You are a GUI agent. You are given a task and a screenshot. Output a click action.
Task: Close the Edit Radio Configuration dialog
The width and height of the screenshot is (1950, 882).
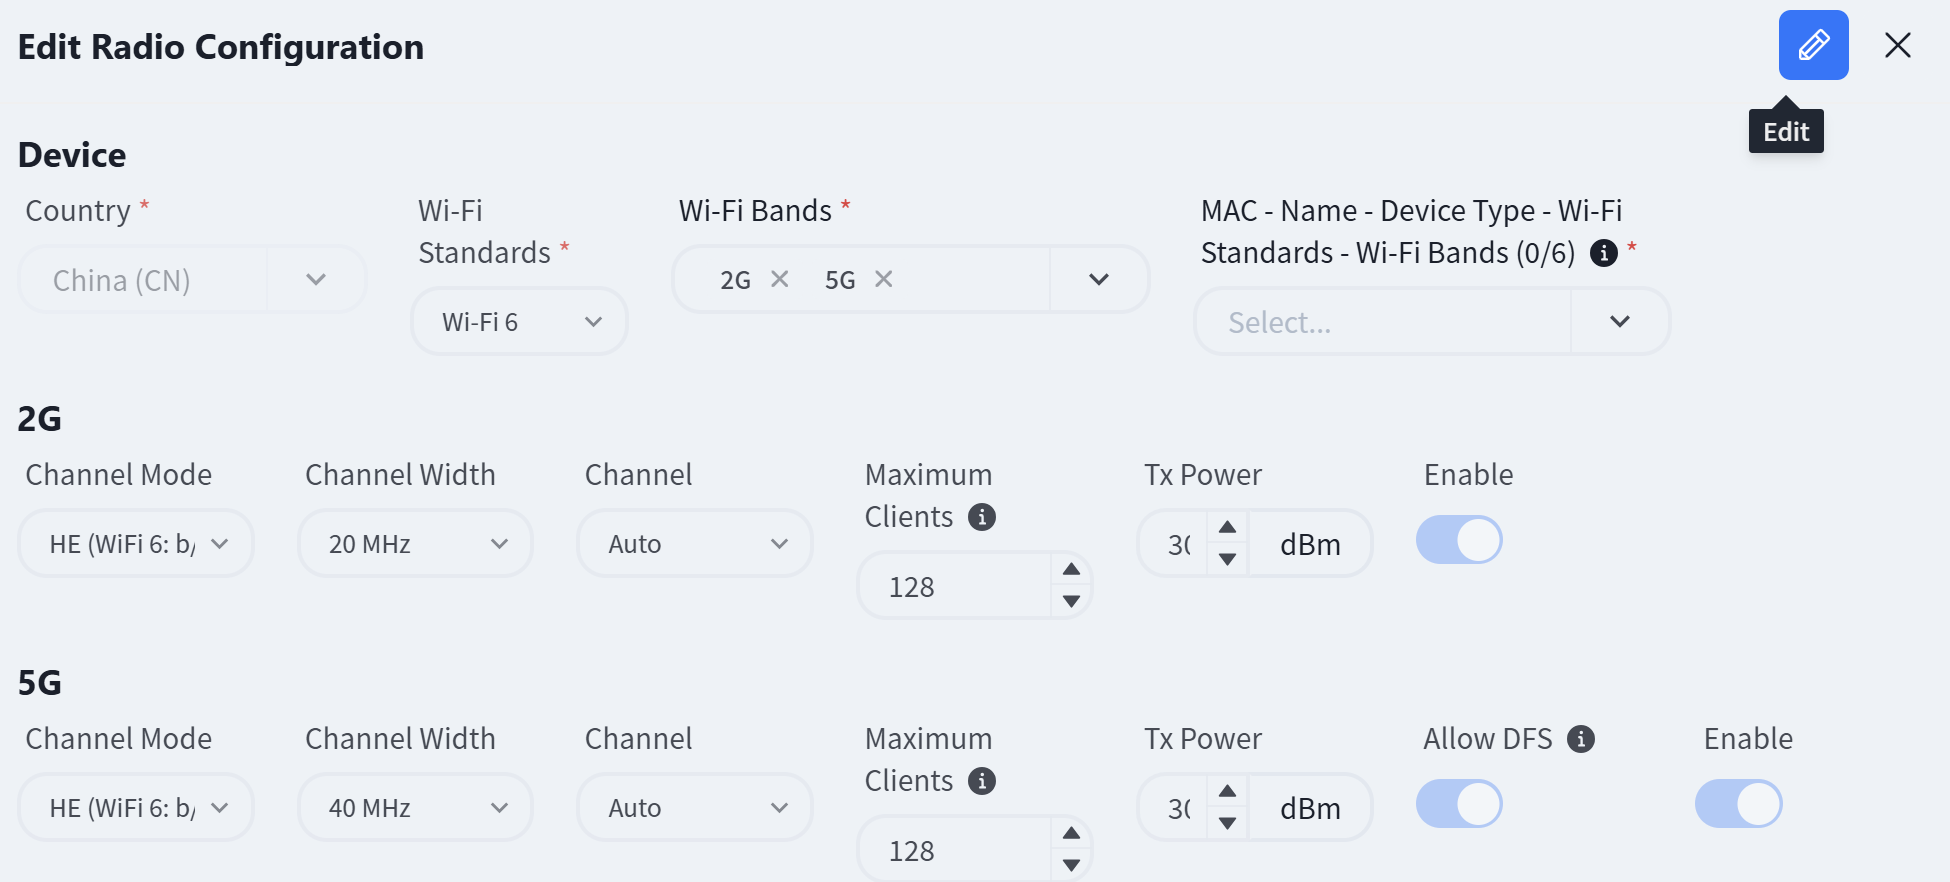click(x=1897, y=45)
